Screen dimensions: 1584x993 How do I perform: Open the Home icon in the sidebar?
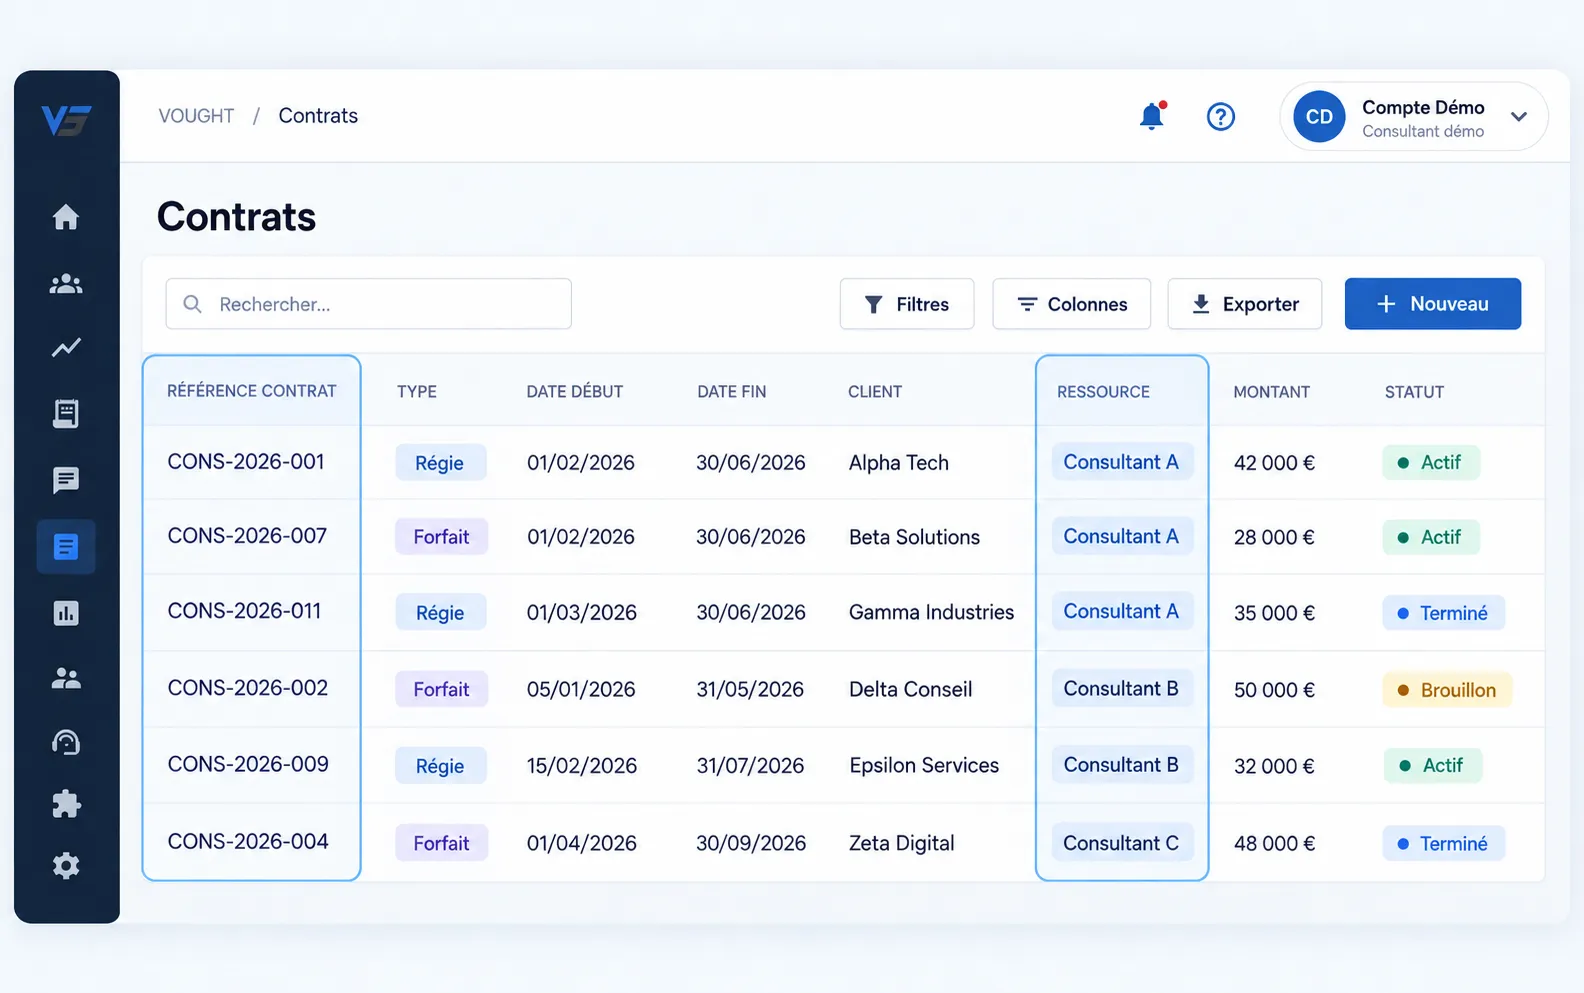pyautogui.click(x=66, y=217)
